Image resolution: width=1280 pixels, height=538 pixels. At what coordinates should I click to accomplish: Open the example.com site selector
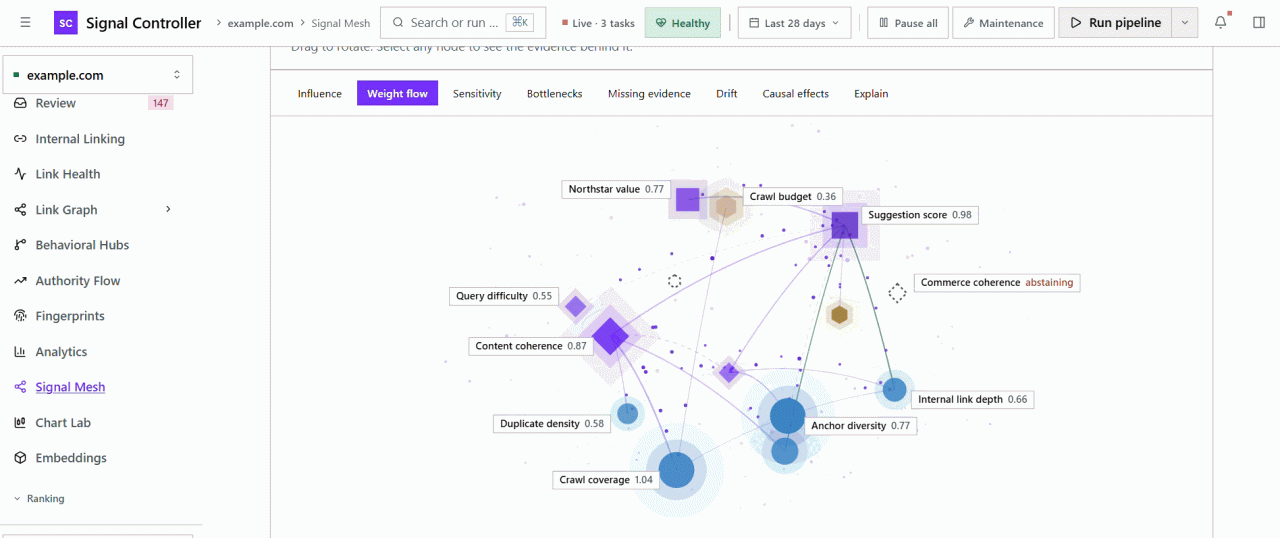coord(98,75)
